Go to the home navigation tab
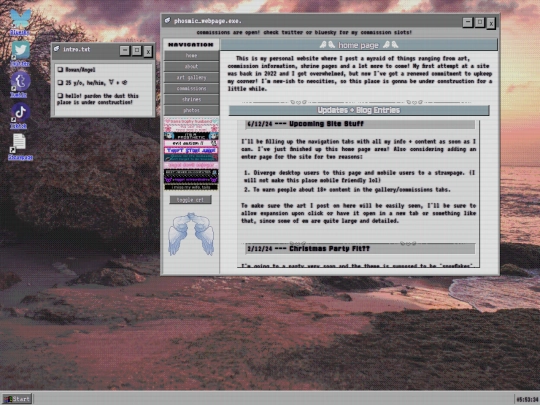The width and height of the screenshot is (540, 405). [x=191, y=55]
